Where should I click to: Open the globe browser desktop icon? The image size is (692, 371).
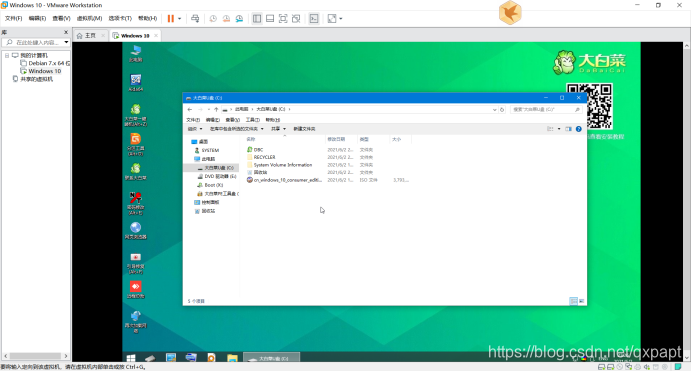pyautogui.click(x=135, y=230)
